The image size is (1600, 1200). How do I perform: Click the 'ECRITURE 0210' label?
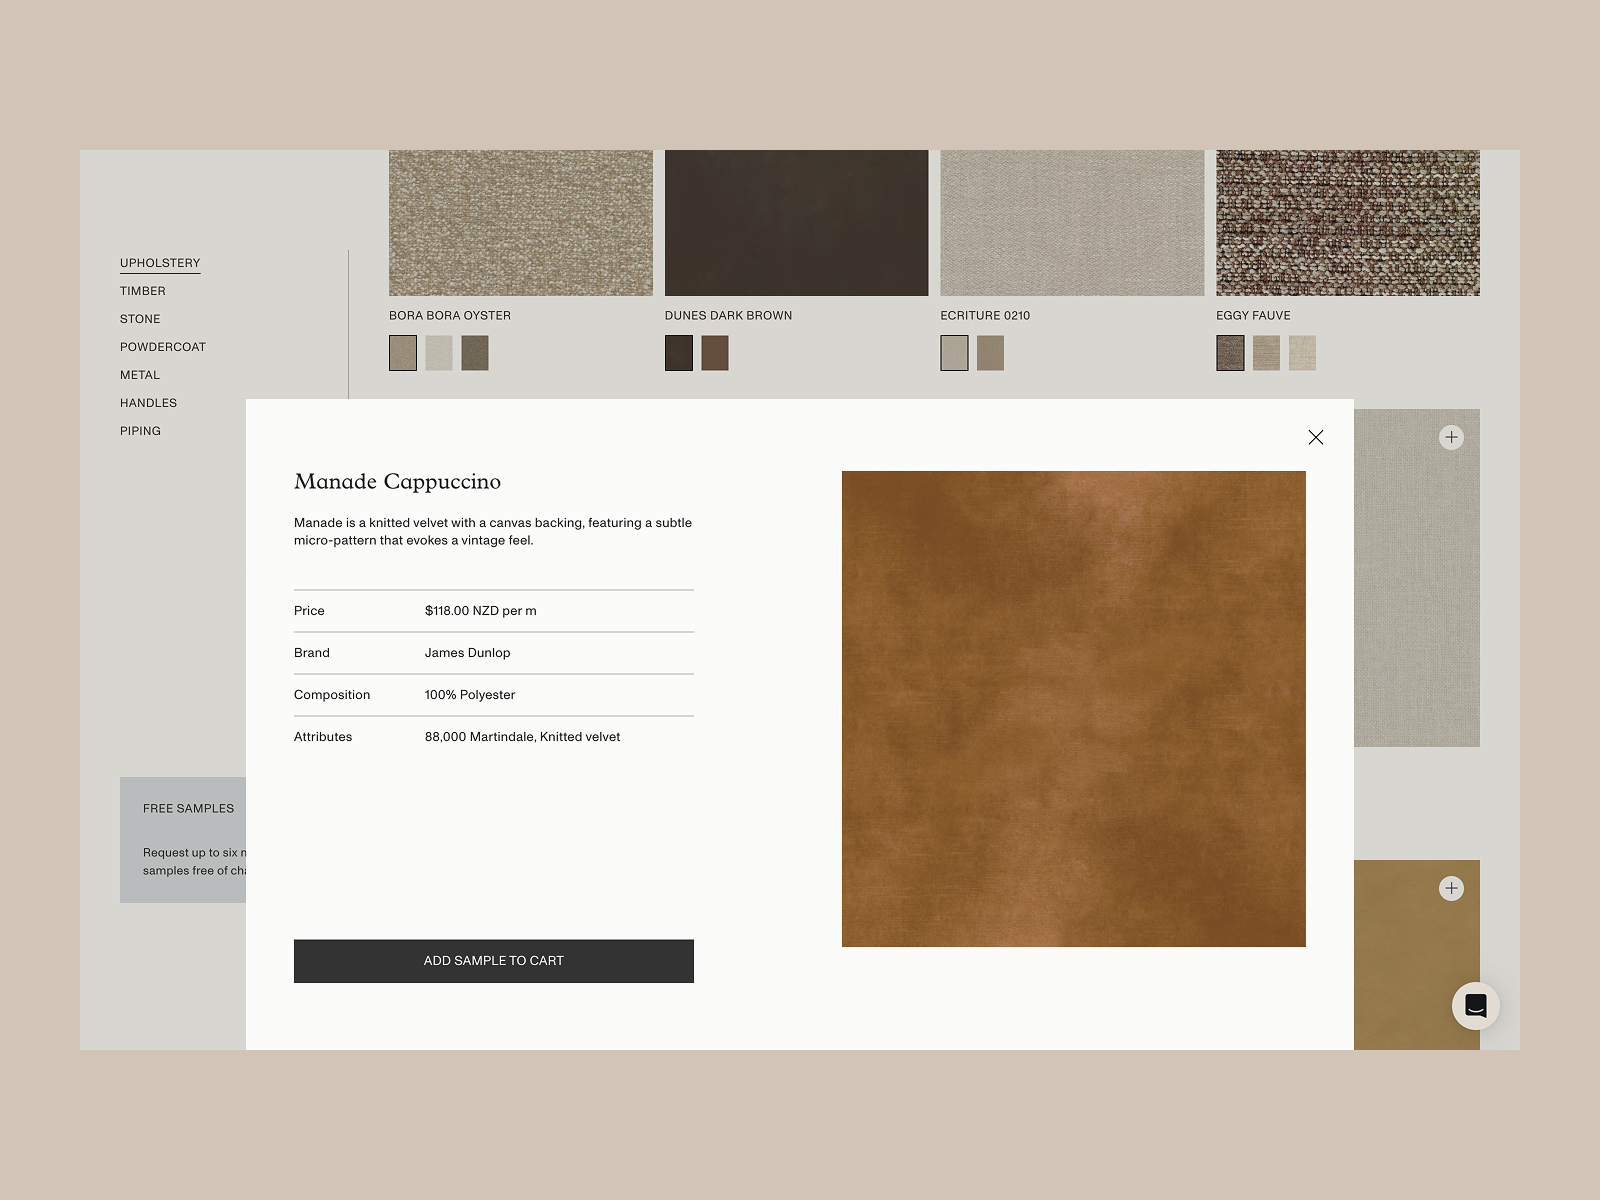pos(985,315)
